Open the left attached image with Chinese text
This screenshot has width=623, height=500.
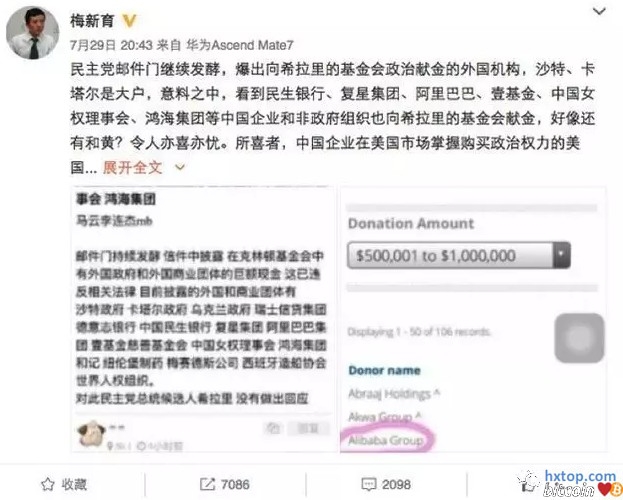(x=204, y=319)
